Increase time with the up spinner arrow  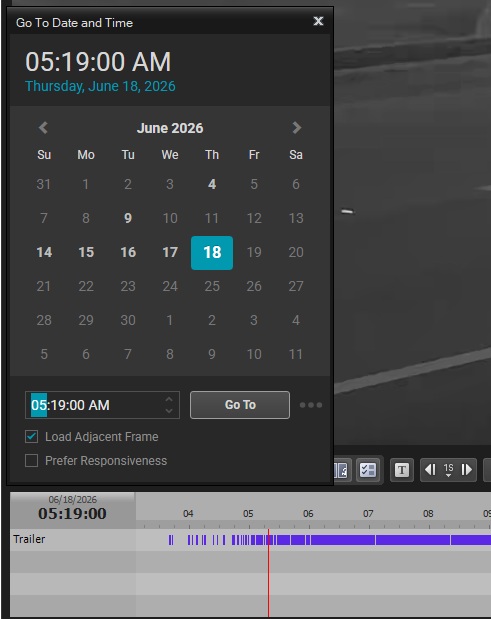pos(169,400)
